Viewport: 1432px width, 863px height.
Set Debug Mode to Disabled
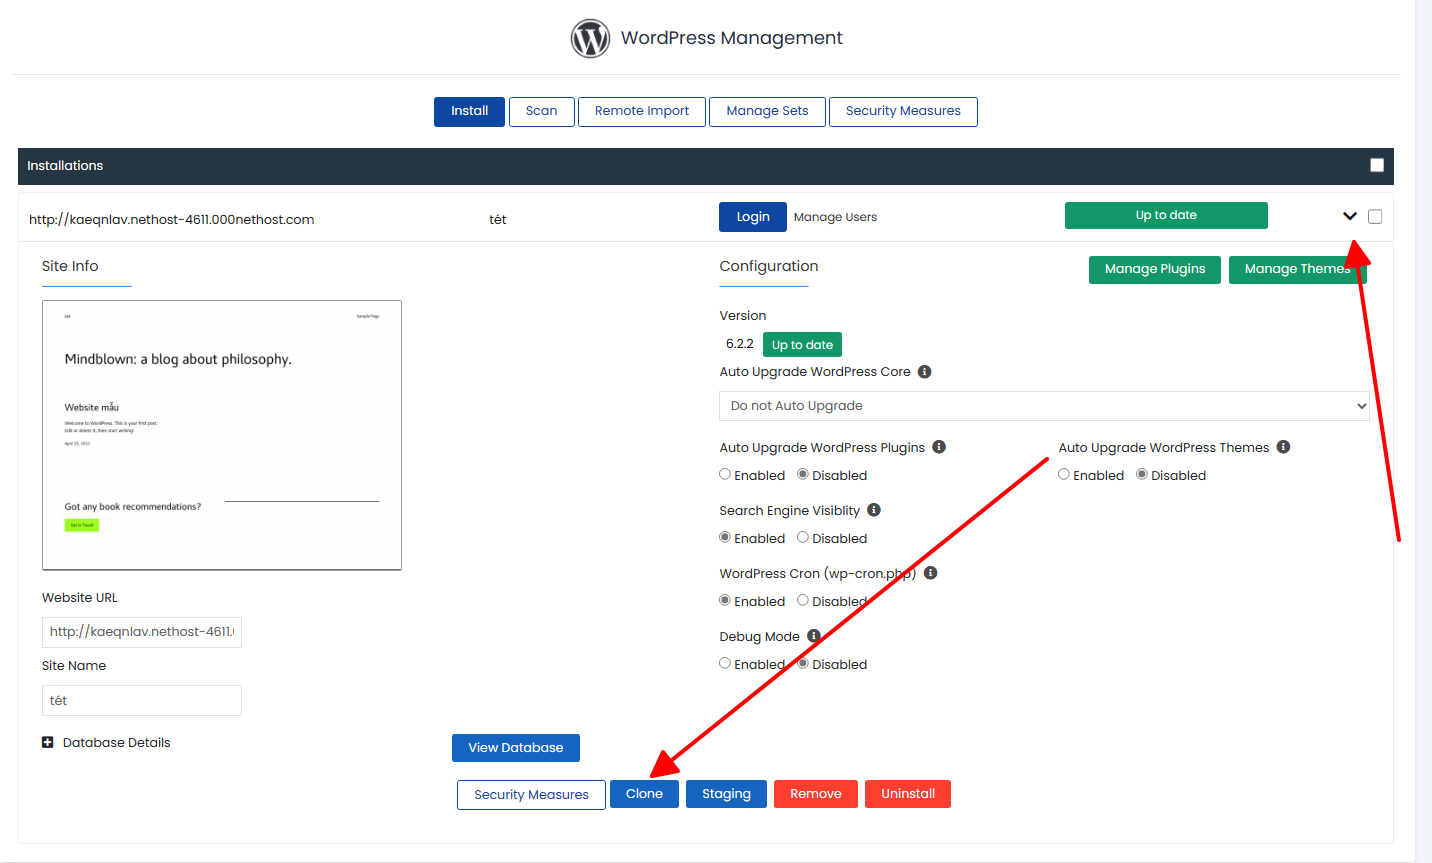[803, 663]
